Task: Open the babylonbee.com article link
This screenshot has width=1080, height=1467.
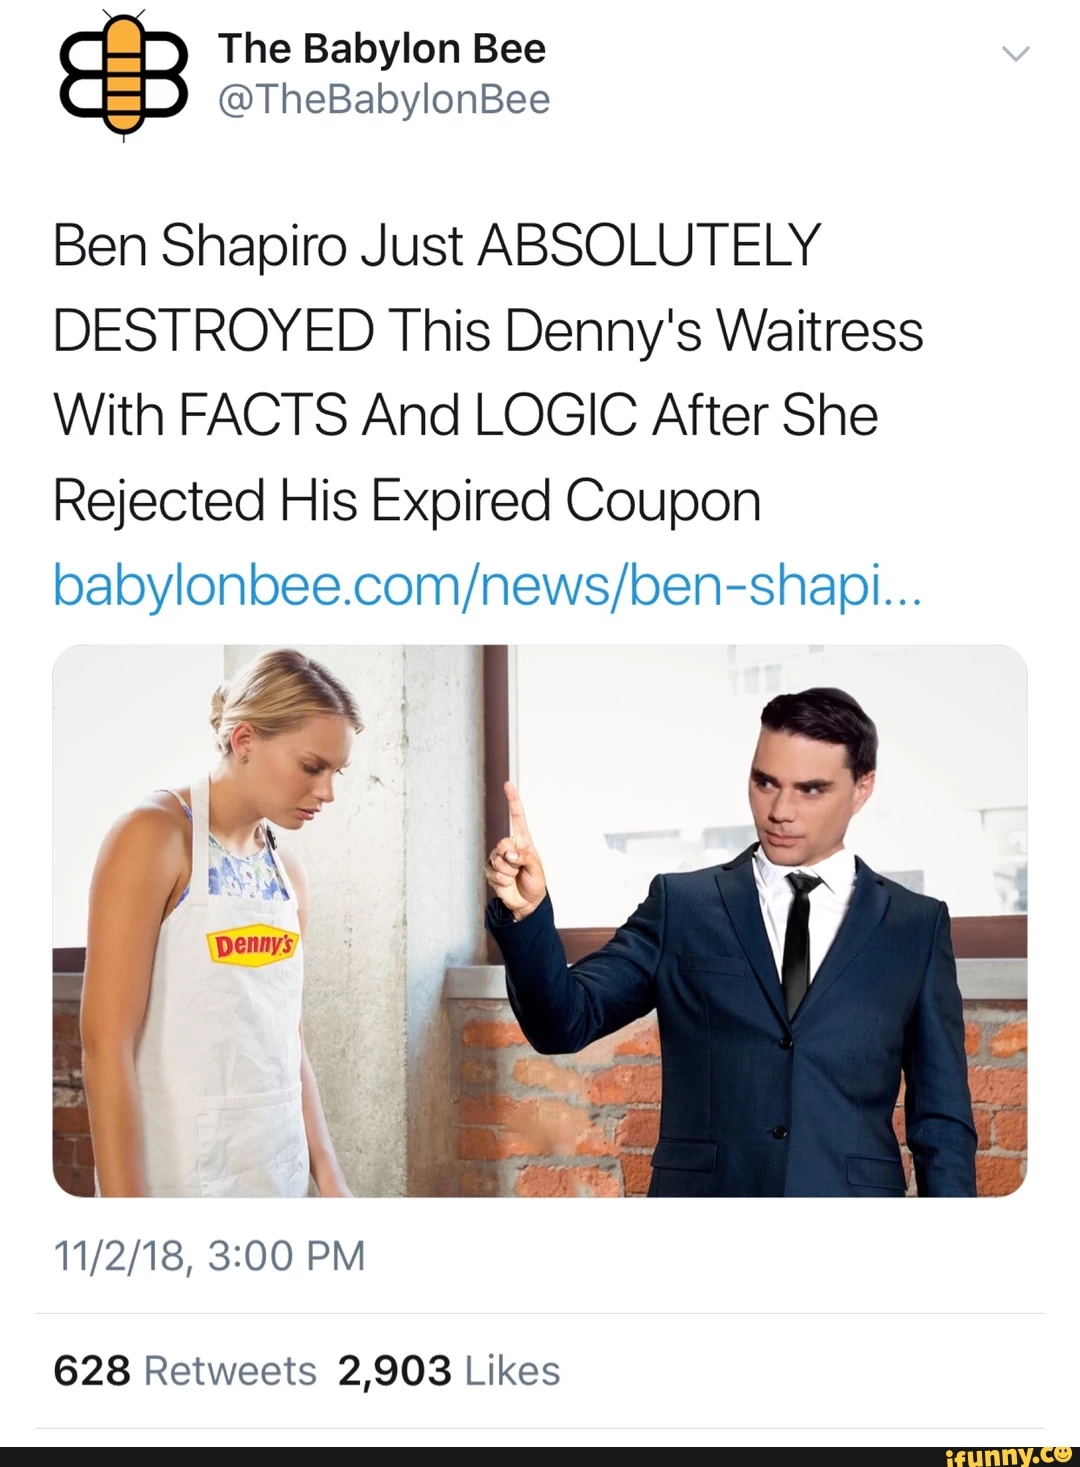Action: [x=486, y=586]
